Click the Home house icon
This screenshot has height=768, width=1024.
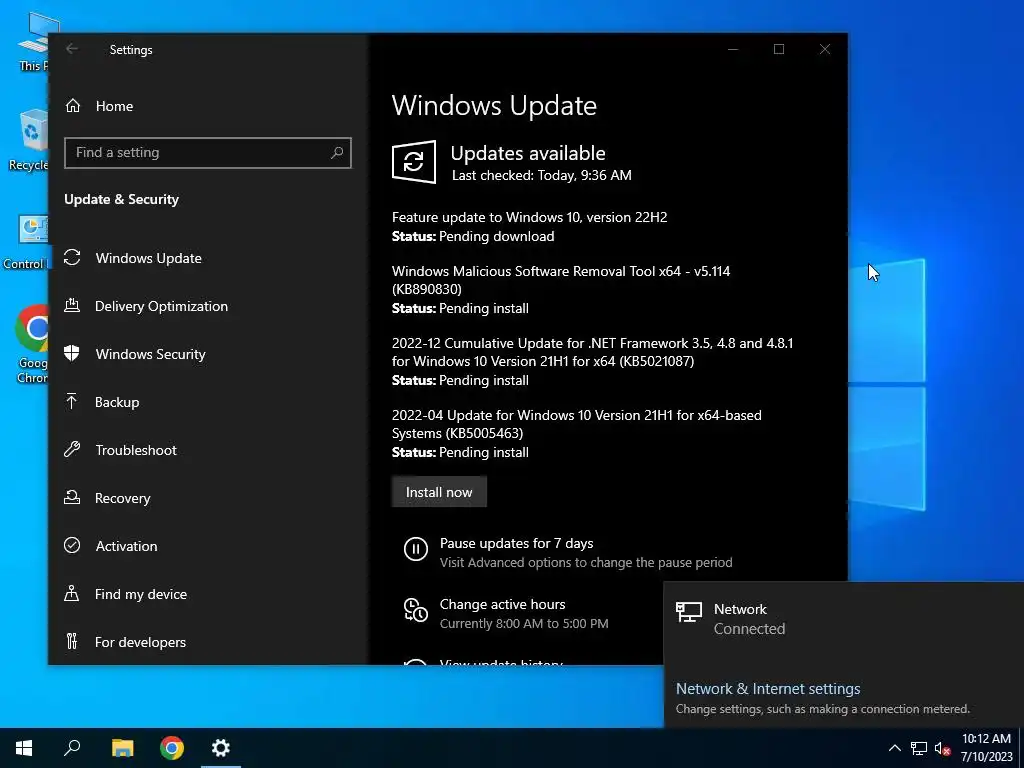72,105
